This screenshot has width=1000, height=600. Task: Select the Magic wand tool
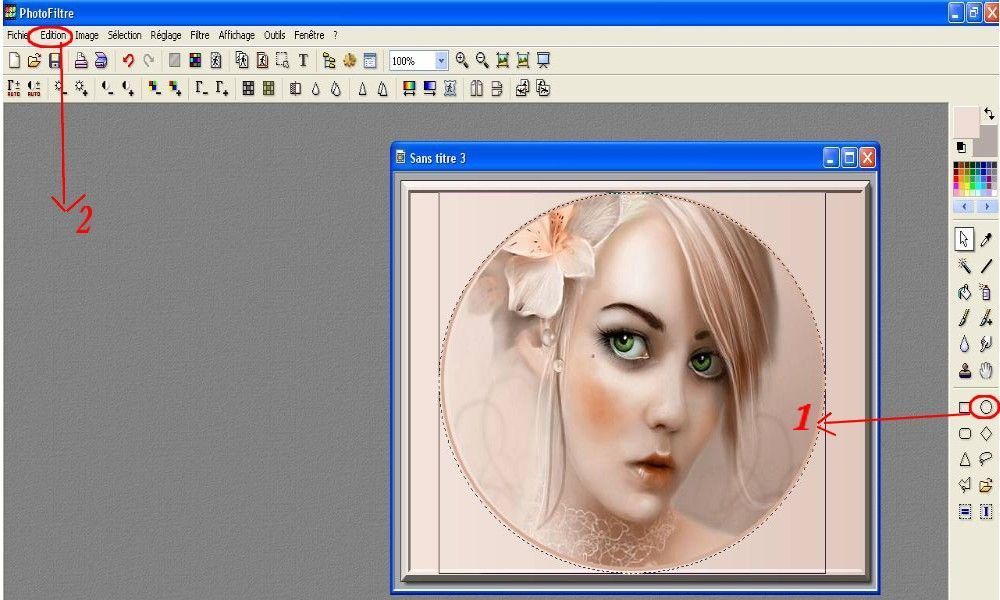(964, 265)
